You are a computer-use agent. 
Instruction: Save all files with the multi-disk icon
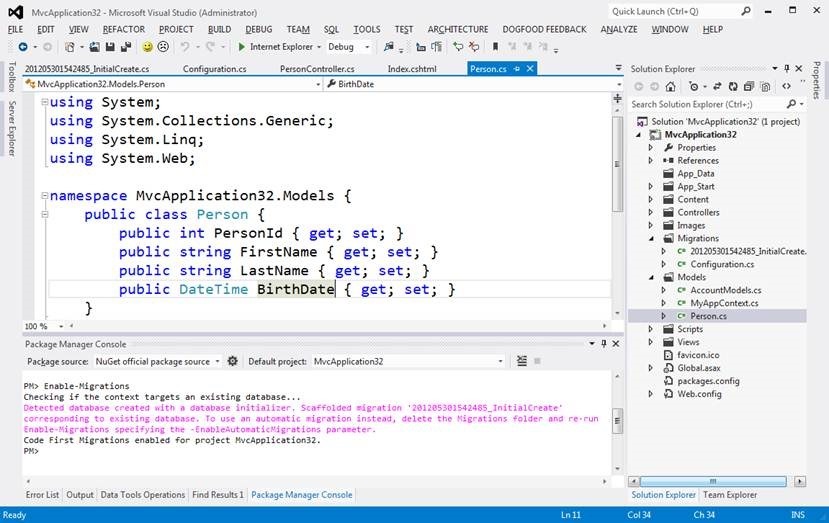(125, 47)
